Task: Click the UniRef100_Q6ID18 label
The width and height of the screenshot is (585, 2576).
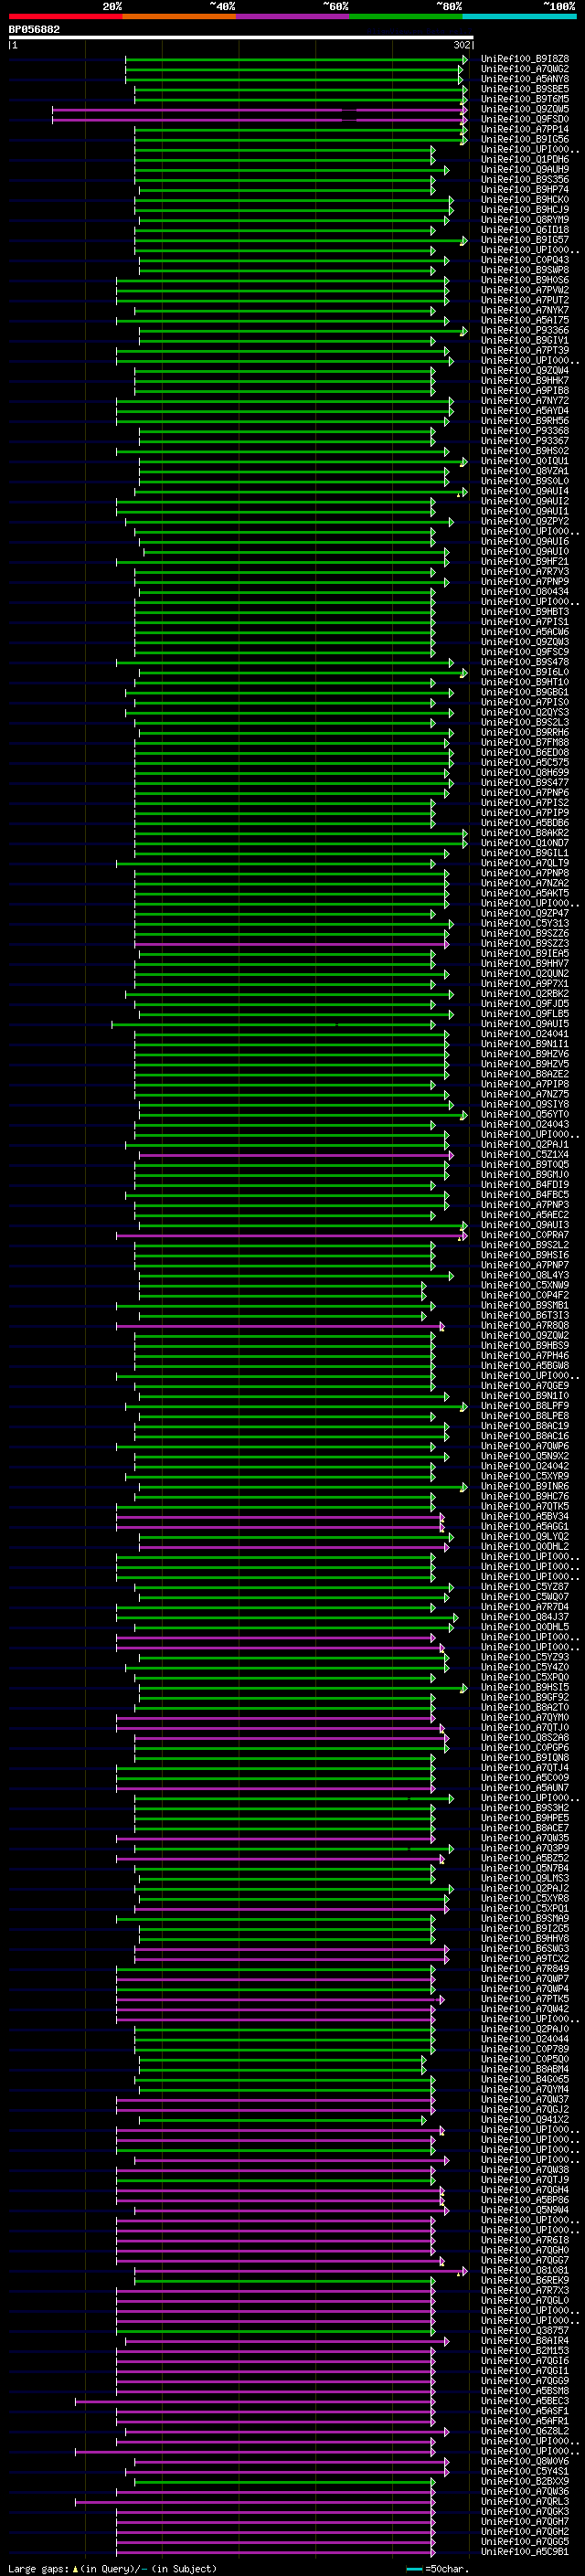Action: click(525, 230)
